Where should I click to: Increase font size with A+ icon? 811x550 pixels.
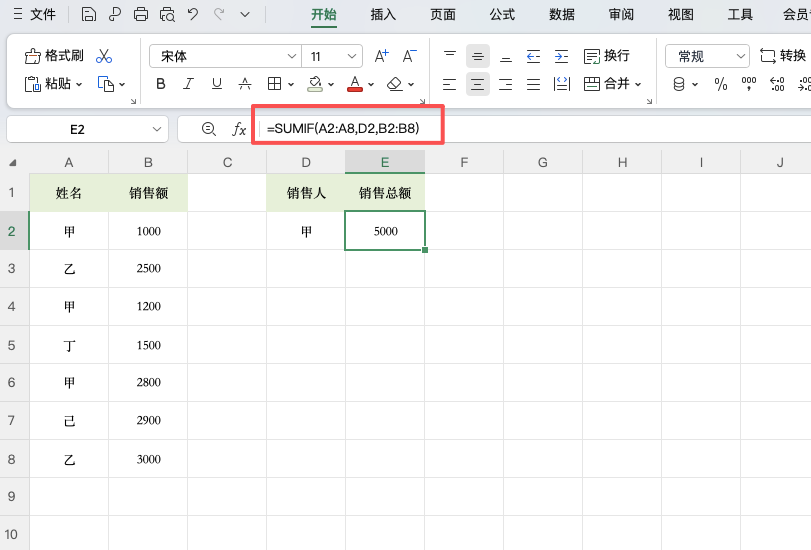click(x=381, y=56)
